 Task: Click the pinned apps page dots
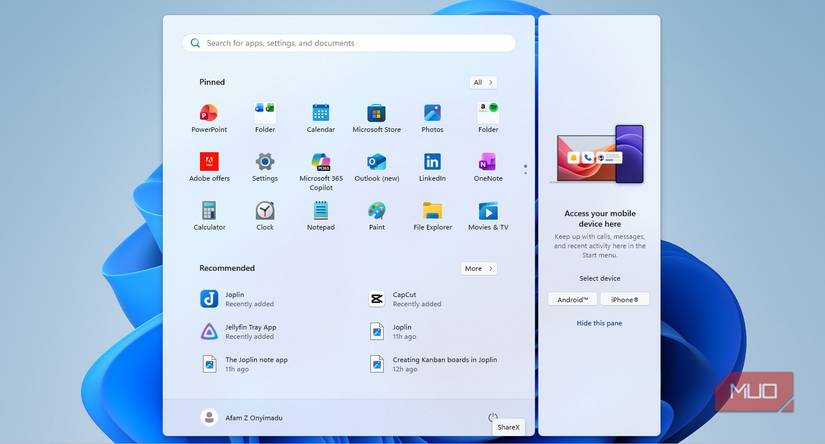point(525,169)
